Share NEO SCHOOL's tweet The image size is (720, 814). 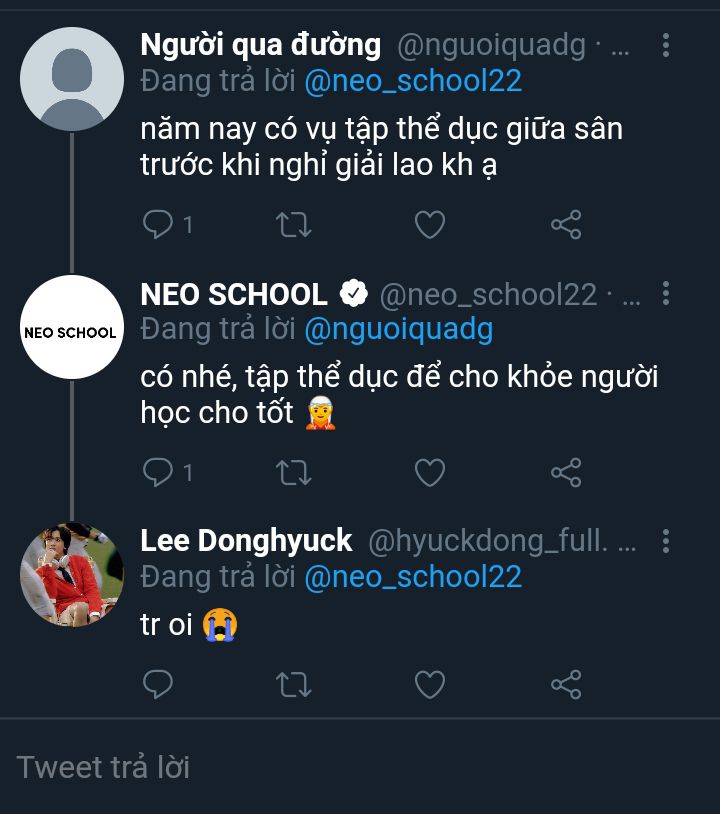coord(566,472)
